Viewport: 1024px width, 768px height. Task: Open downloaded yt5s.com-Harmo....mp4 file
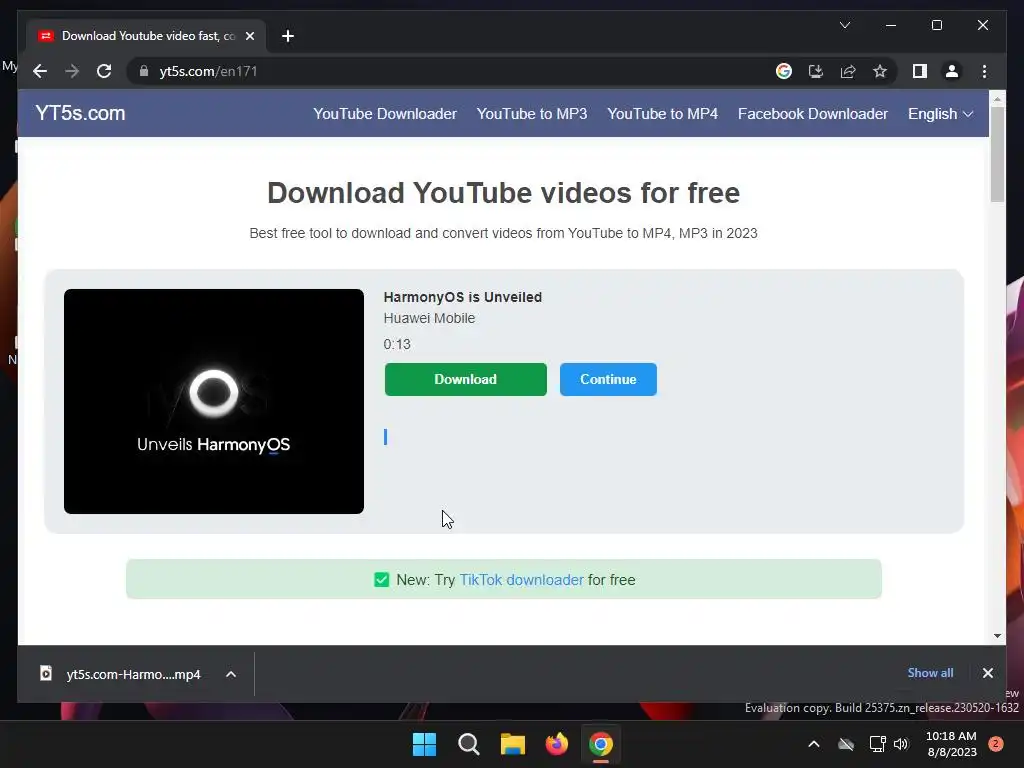(x=133, y=674)
